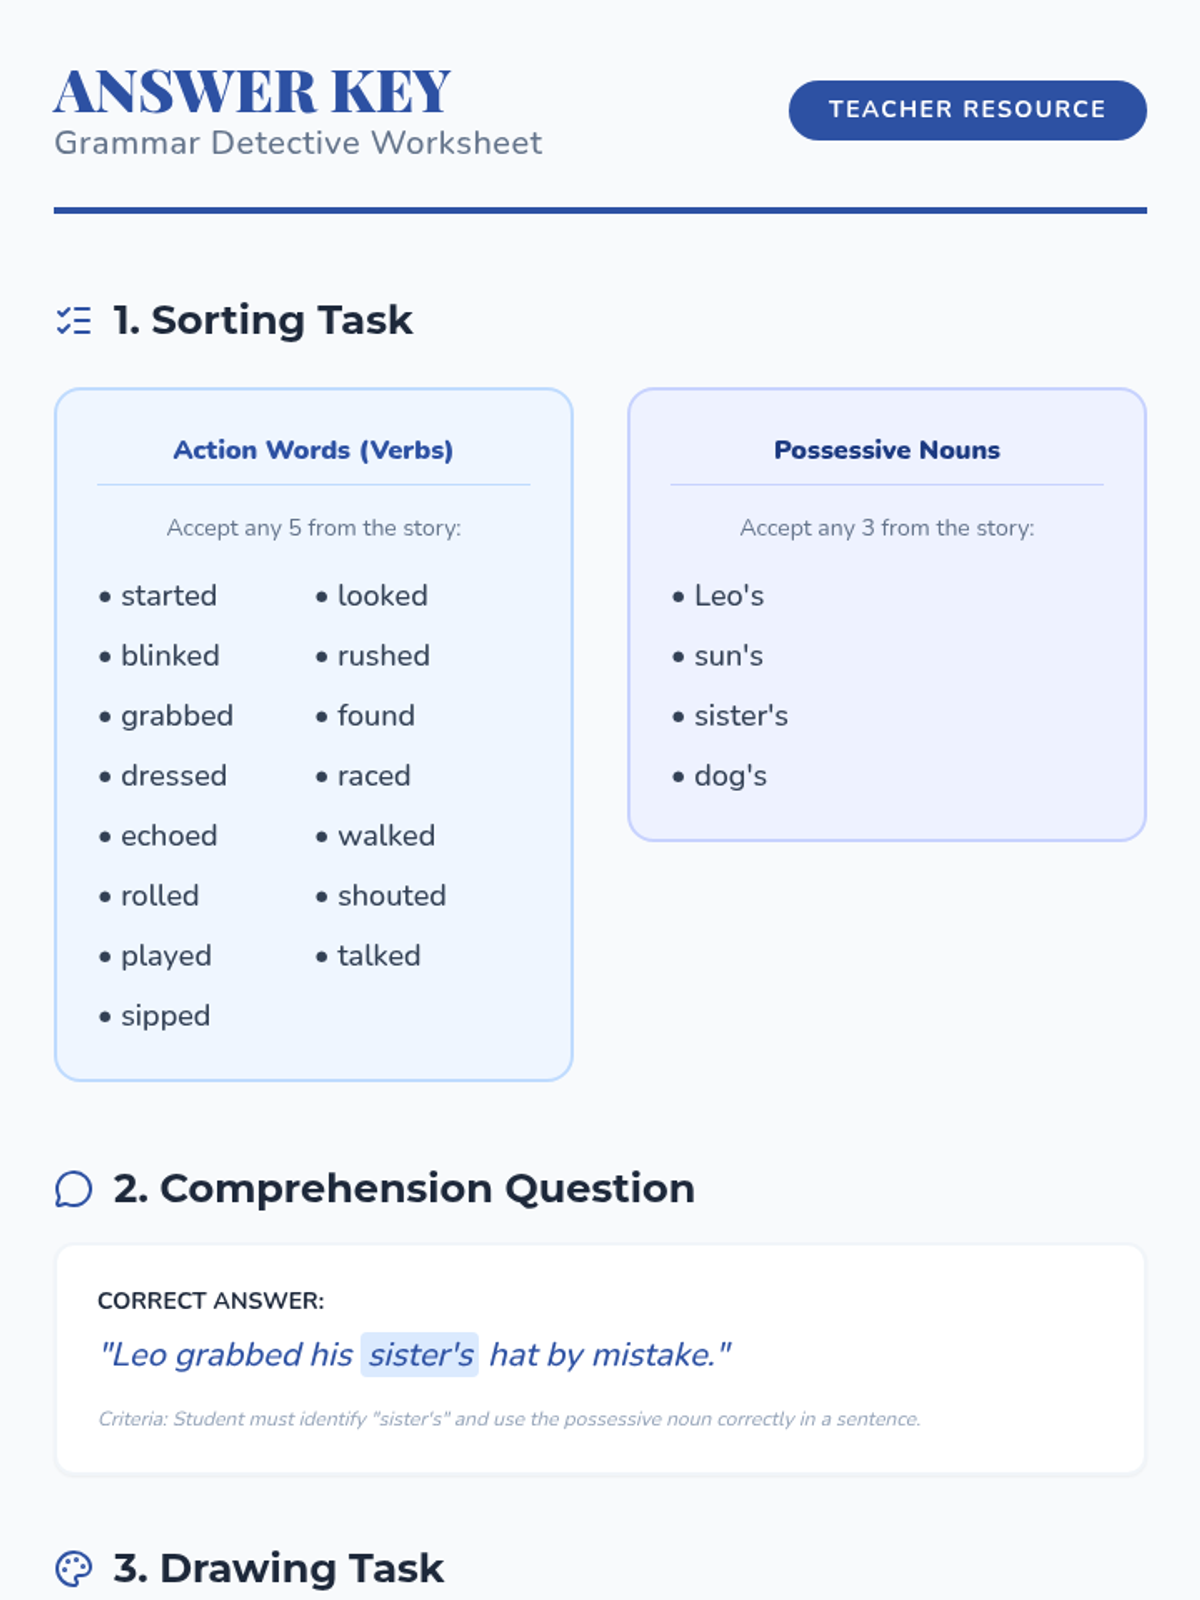The image size is (1200, 1600).
Task: Click the verb 'sipped' at list bottom
Action: point(165,1016)
